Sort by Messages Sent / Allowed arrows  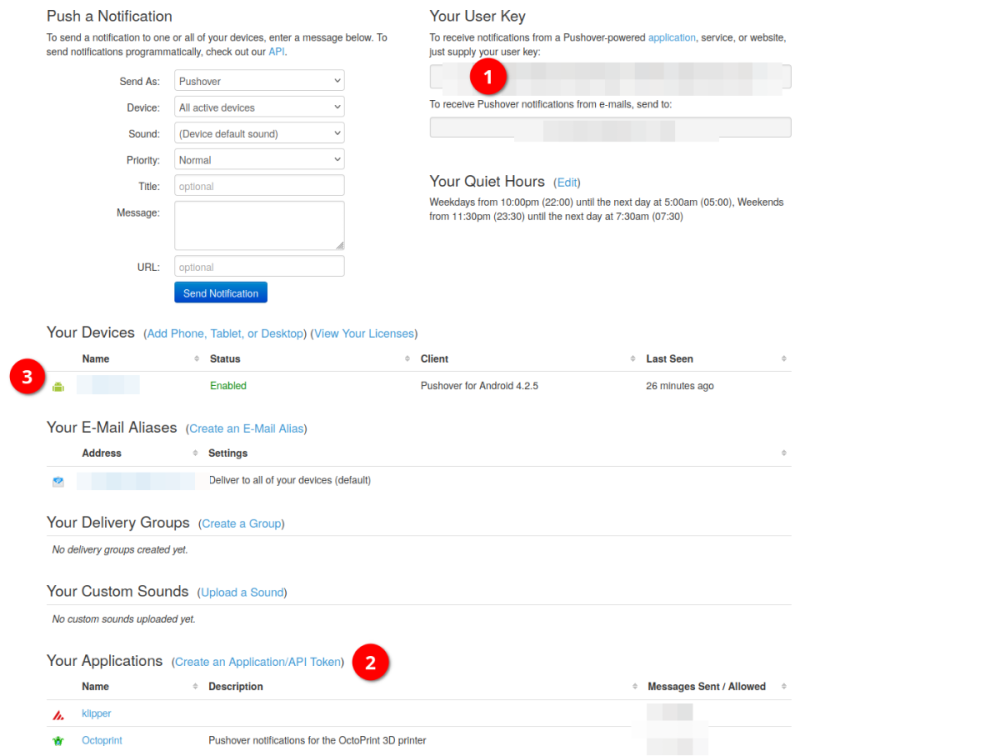point(784,686)
